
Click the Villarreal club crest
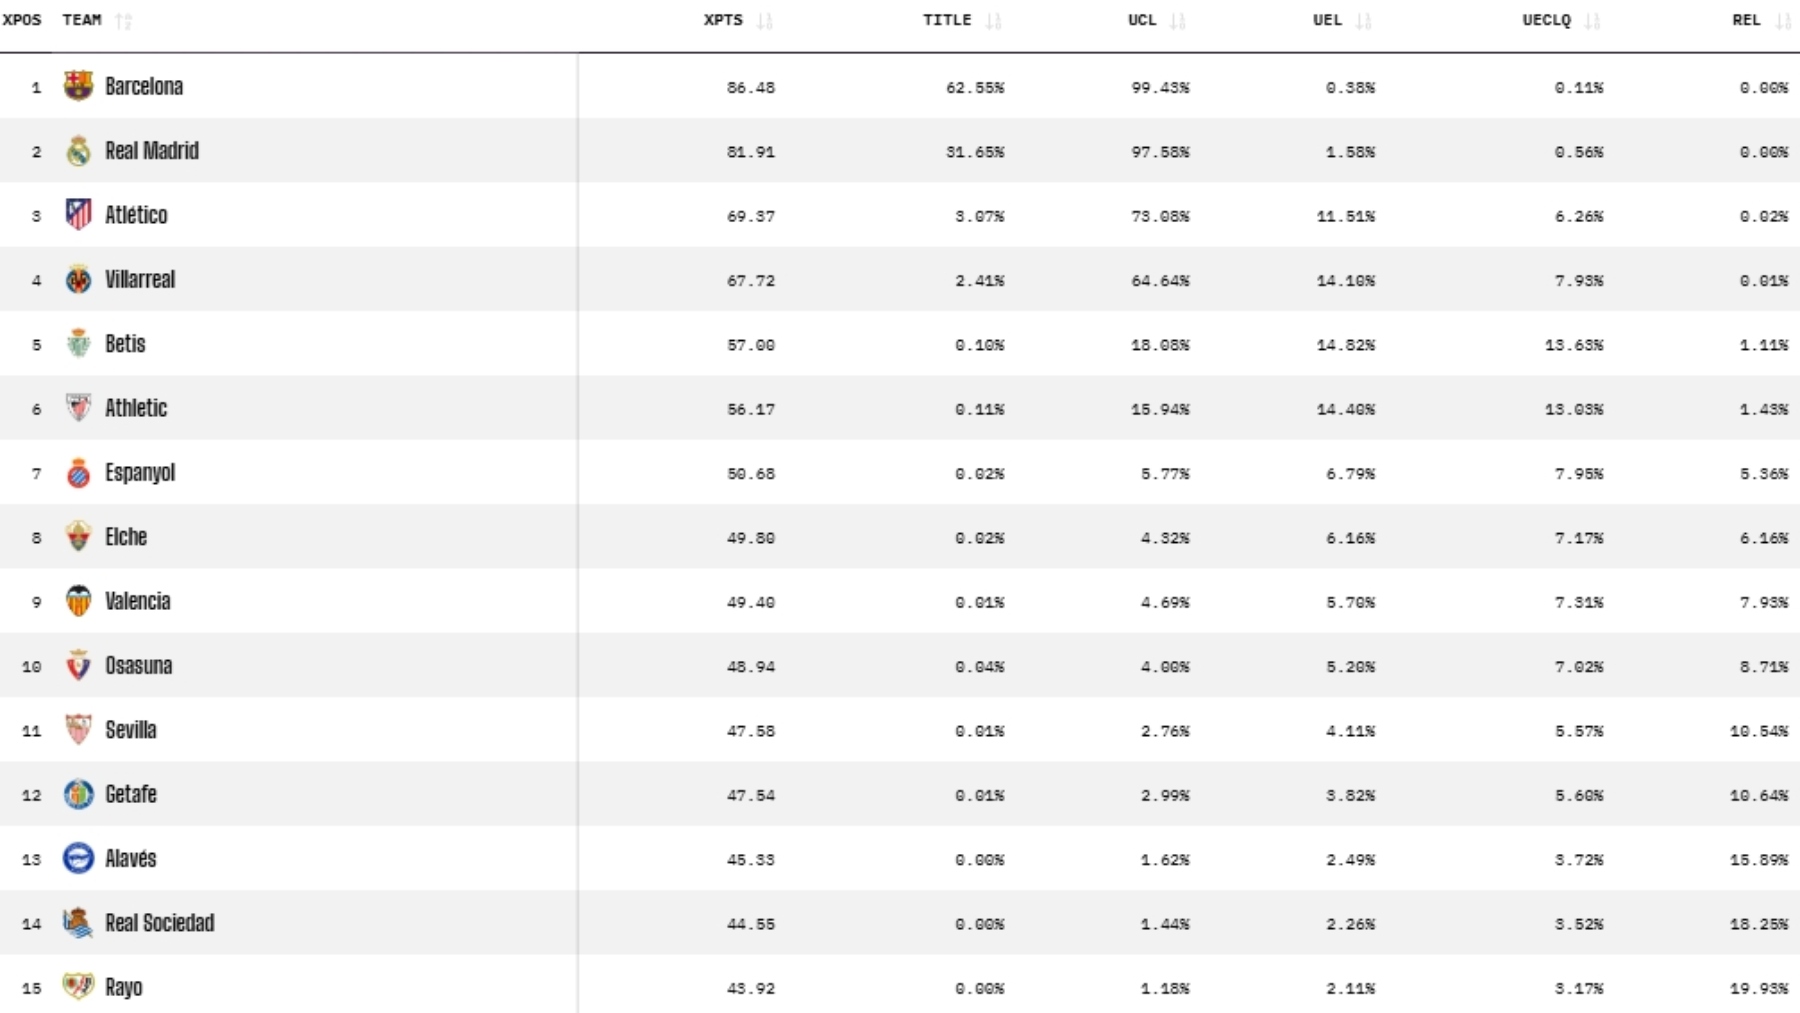[78, 280]
